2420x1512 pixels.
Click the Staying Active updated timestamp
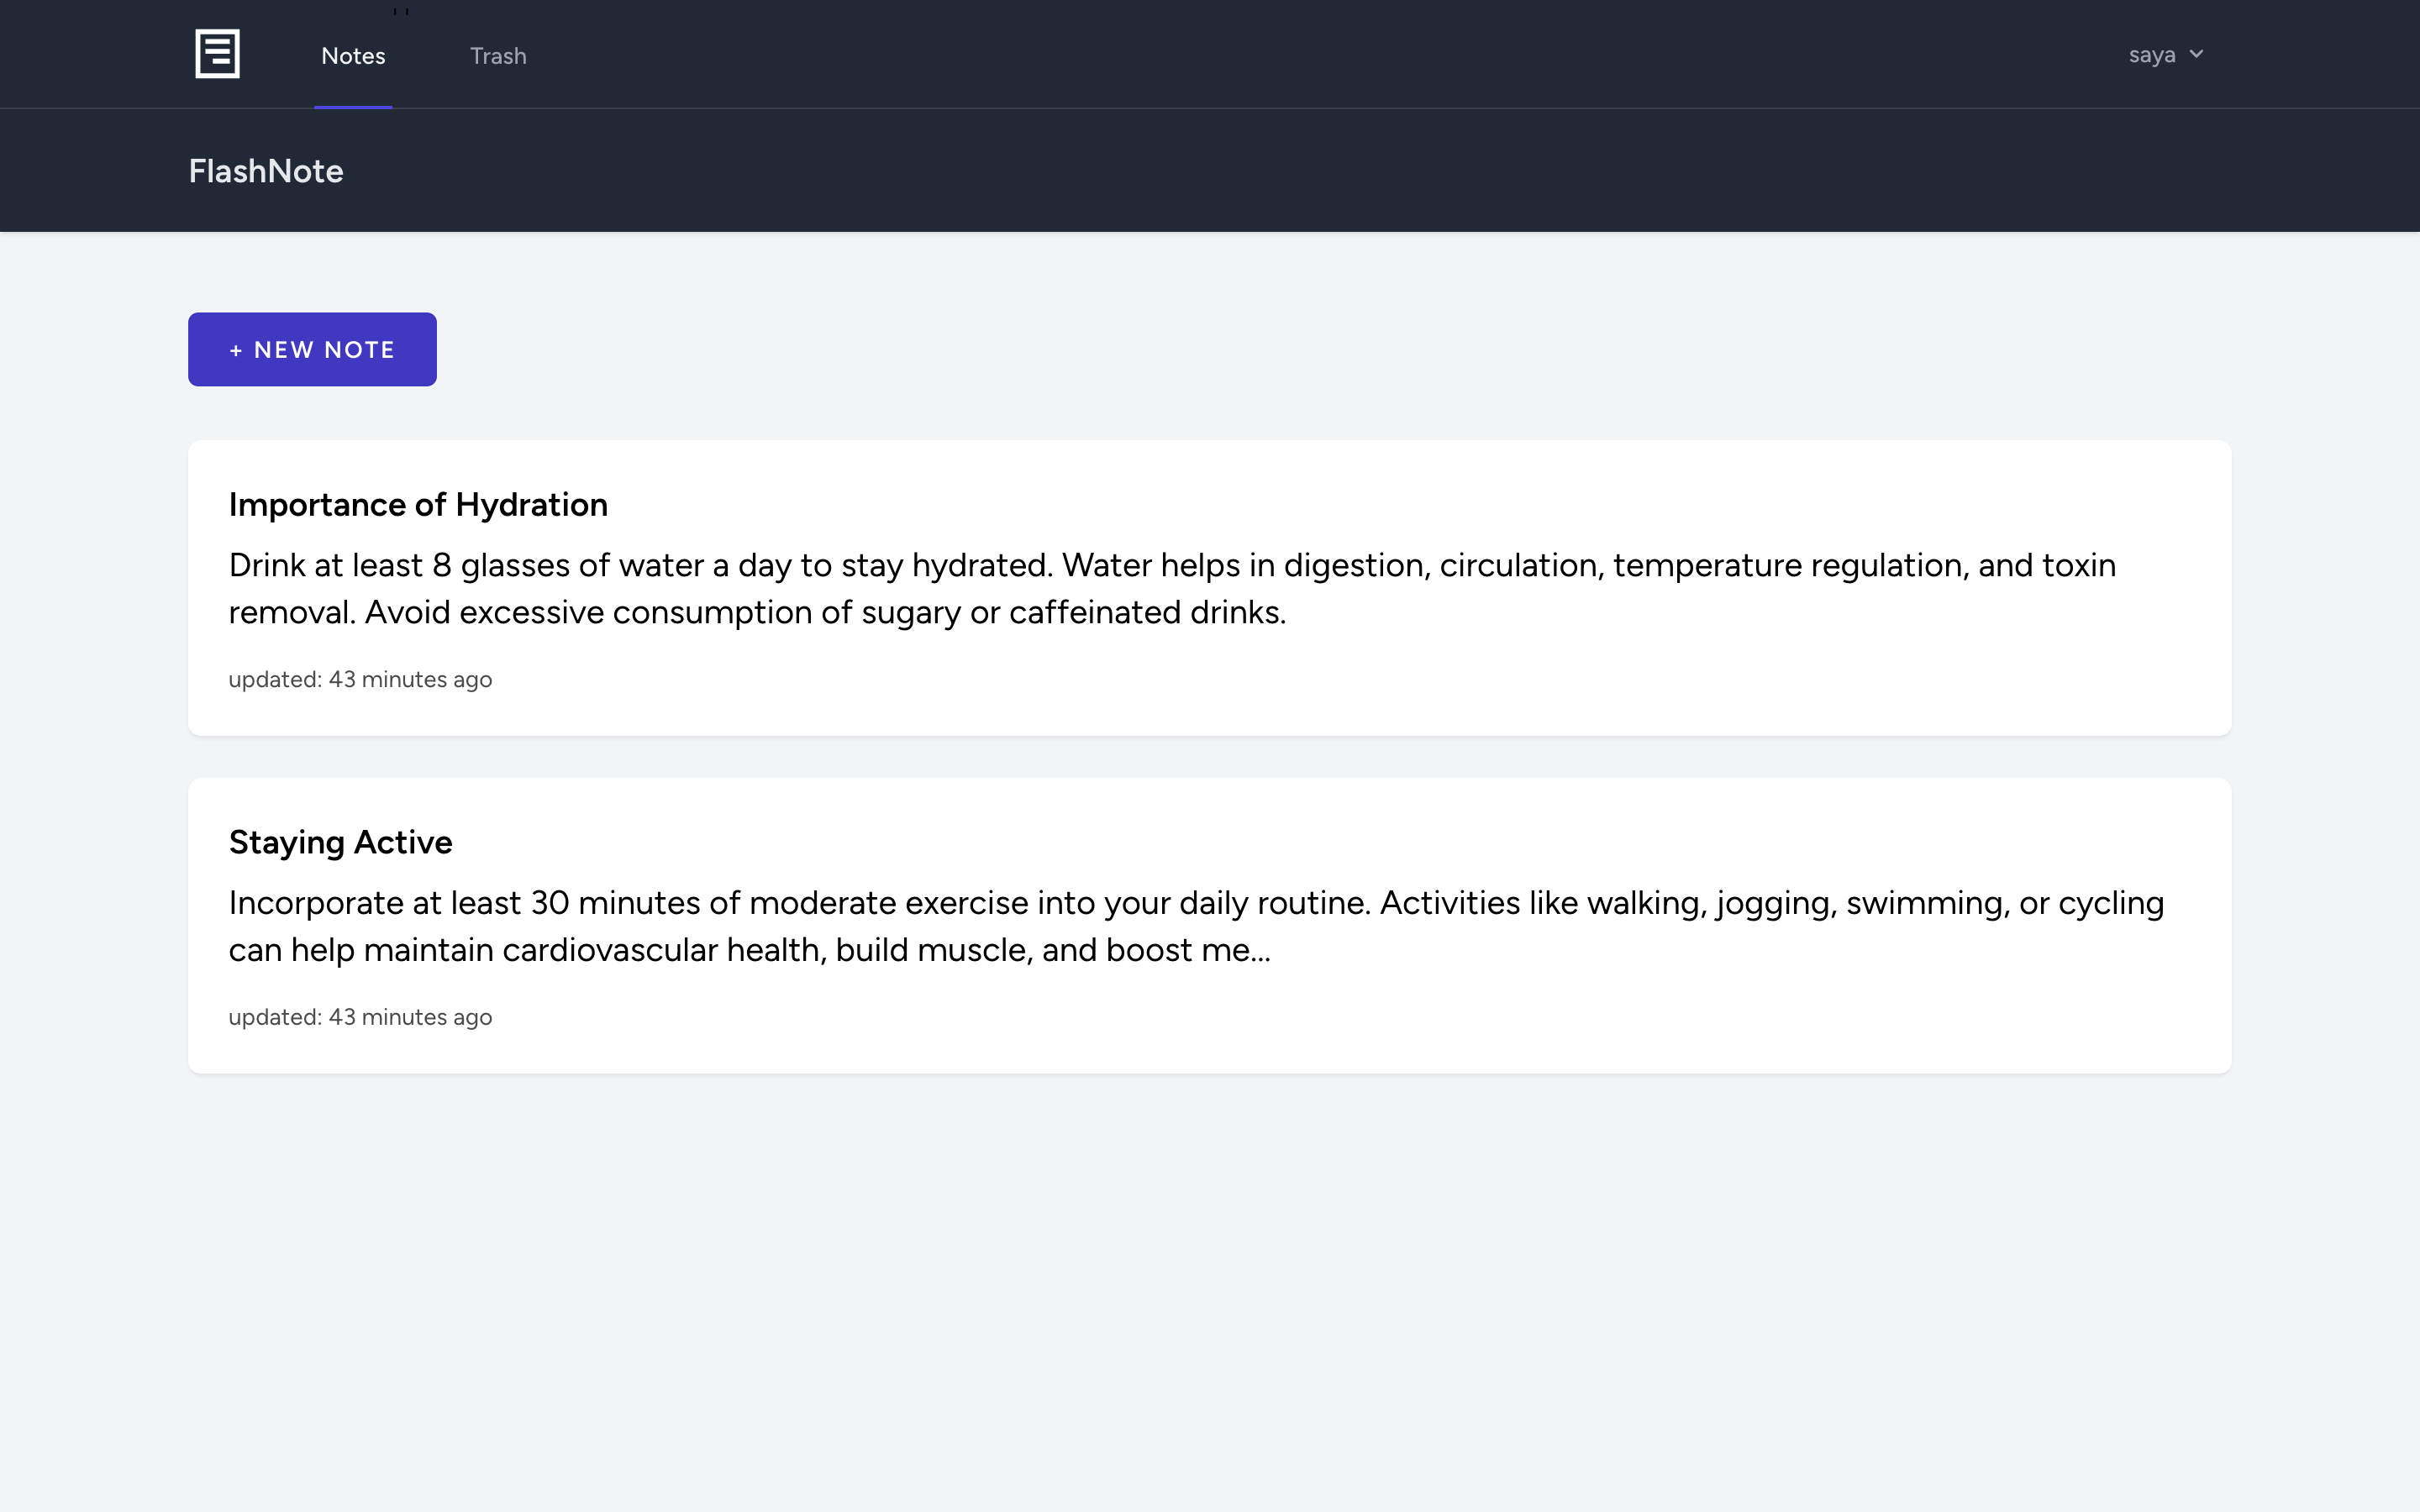pos(360,1017)
